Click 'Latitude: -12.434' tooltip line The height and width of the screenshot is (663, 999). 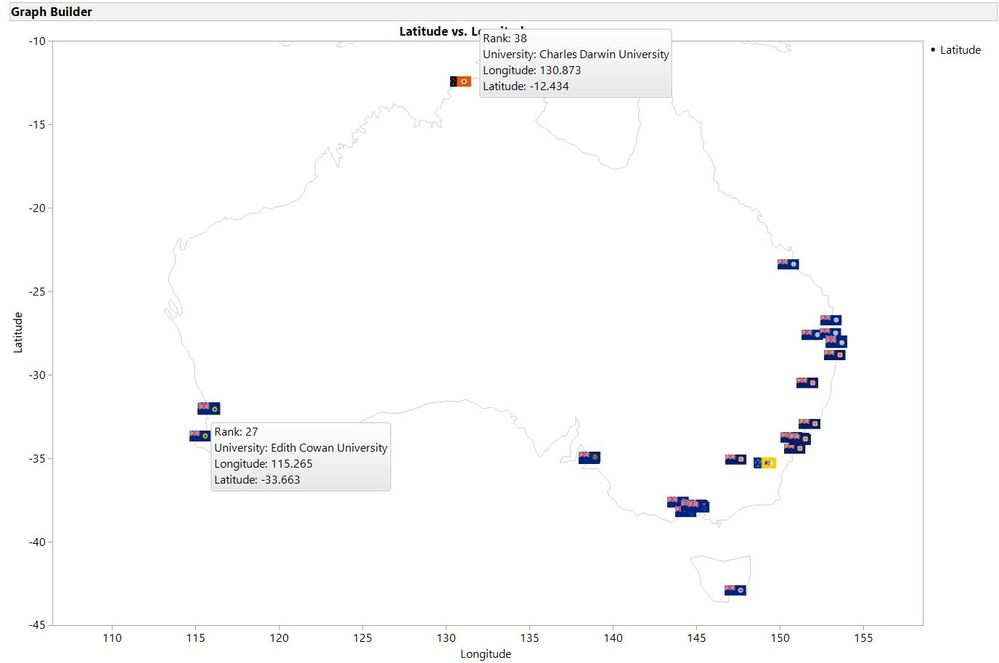526,86
